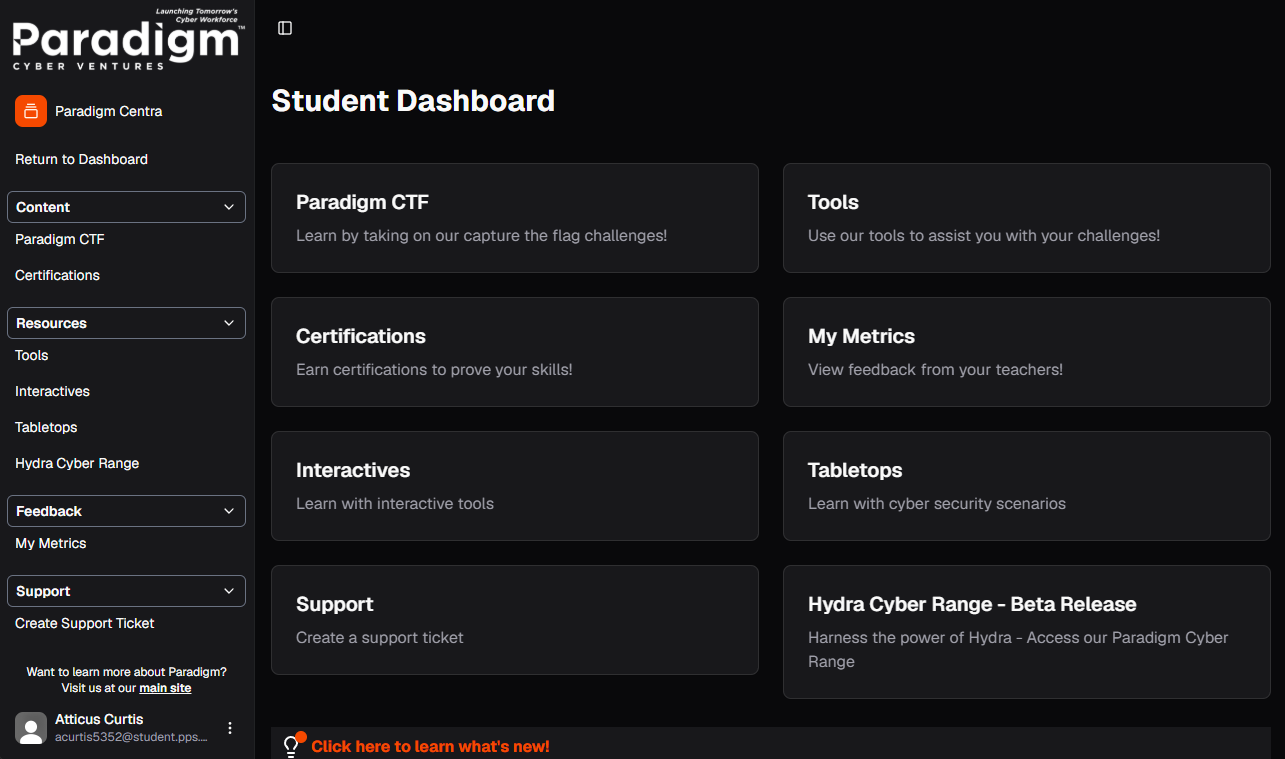Click Atticus Curtis avatar image
Viewport: 1285px width, 759px height.
click(x=31, y=728)
